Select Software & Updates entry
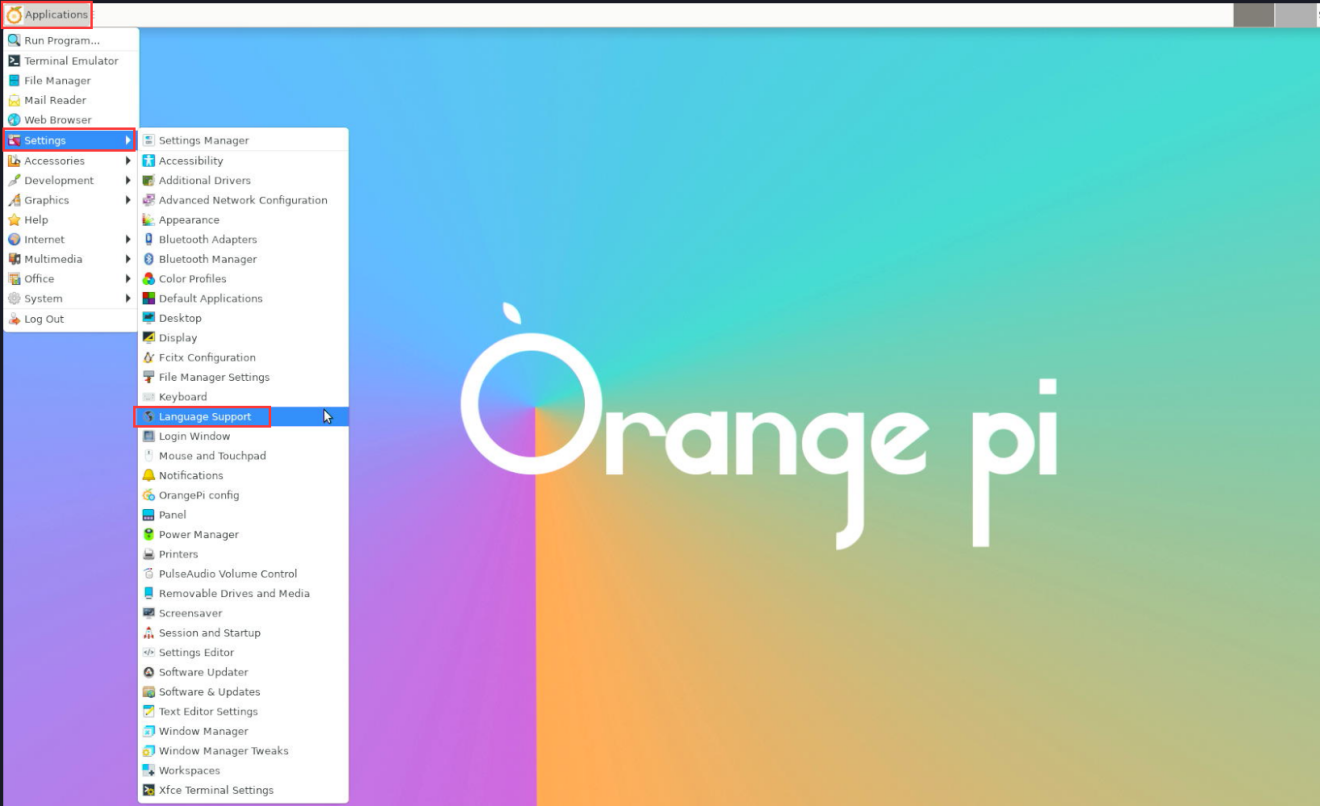The width and height of the screenshot is (1320, 806). point(243,692)
